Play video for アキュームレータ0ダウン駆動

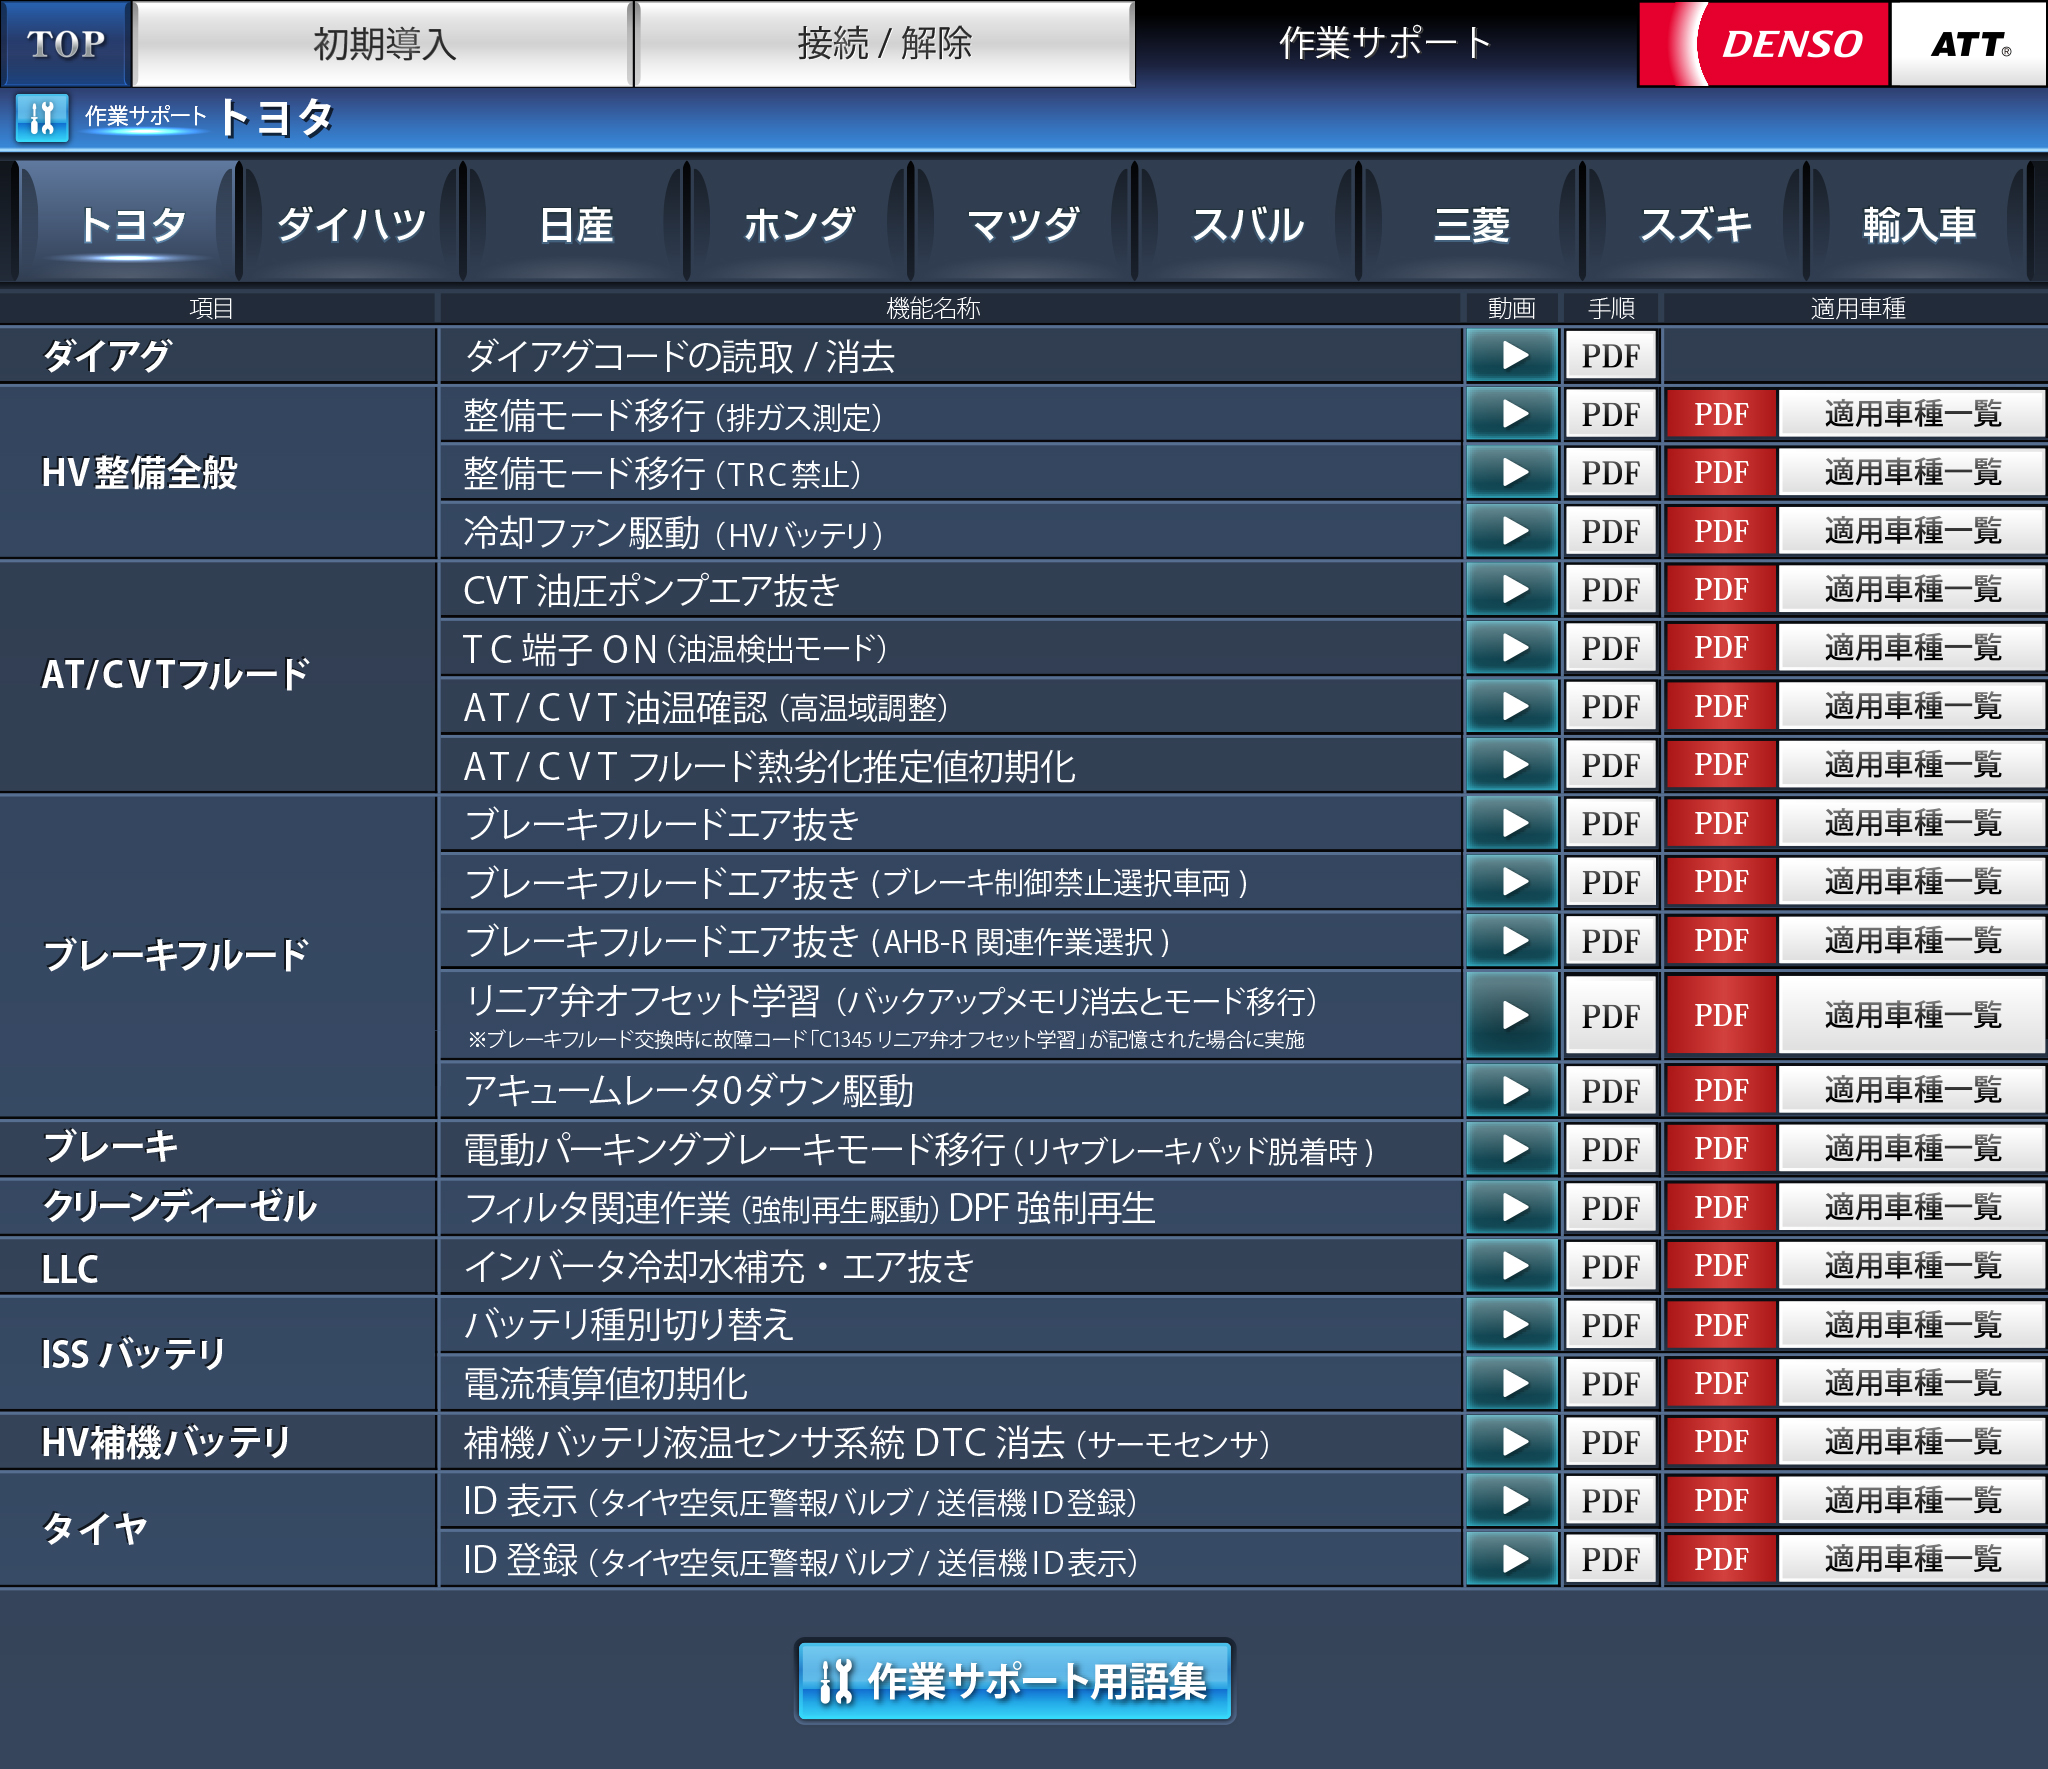[x=1513, y=1090]
